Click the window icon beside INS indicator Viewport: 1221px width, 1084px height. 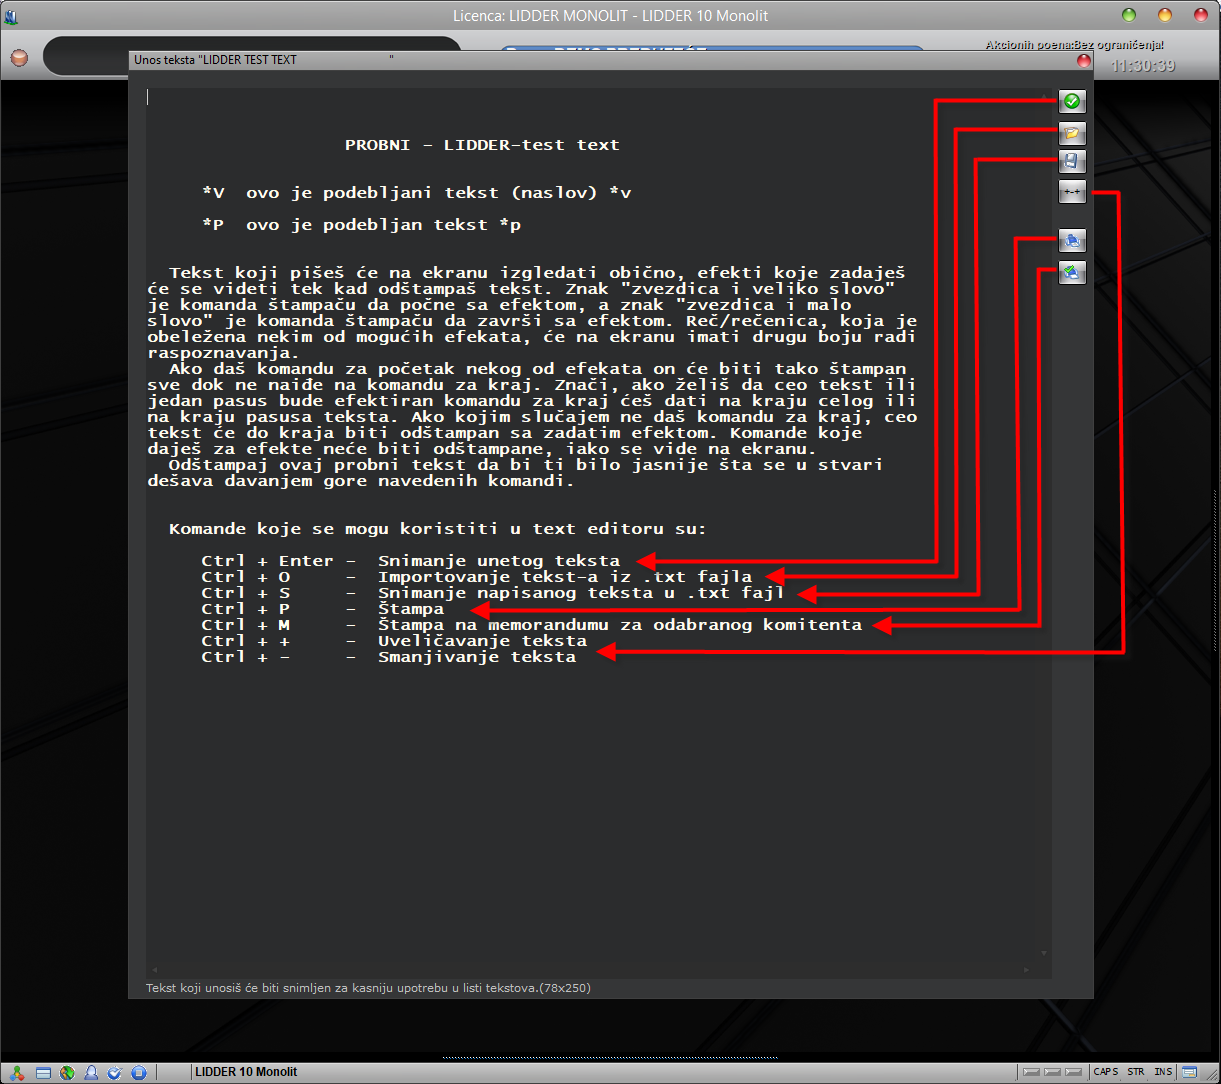(x=1188, y=1071)
